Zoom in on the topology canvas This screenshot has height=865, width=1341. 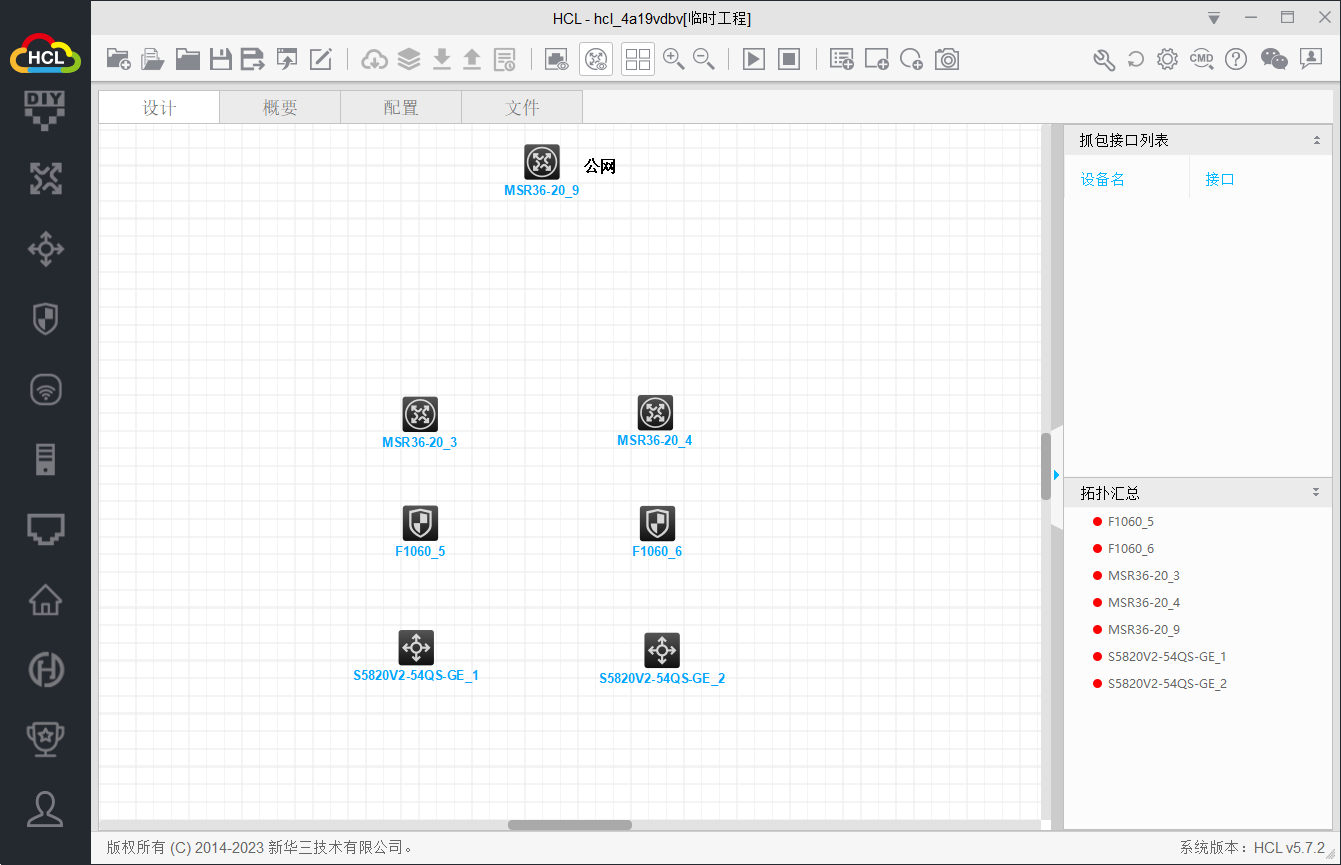(674, 59)
